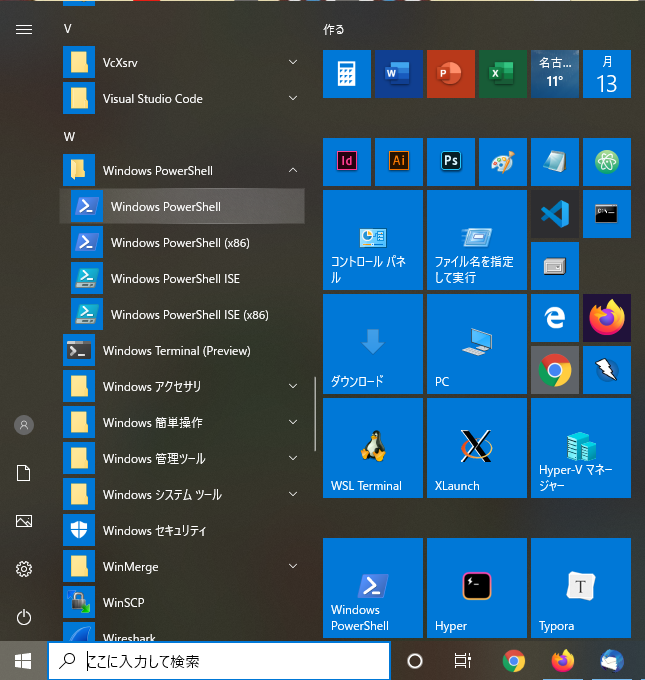Expand the VcXsrv folder

[182, 62]
